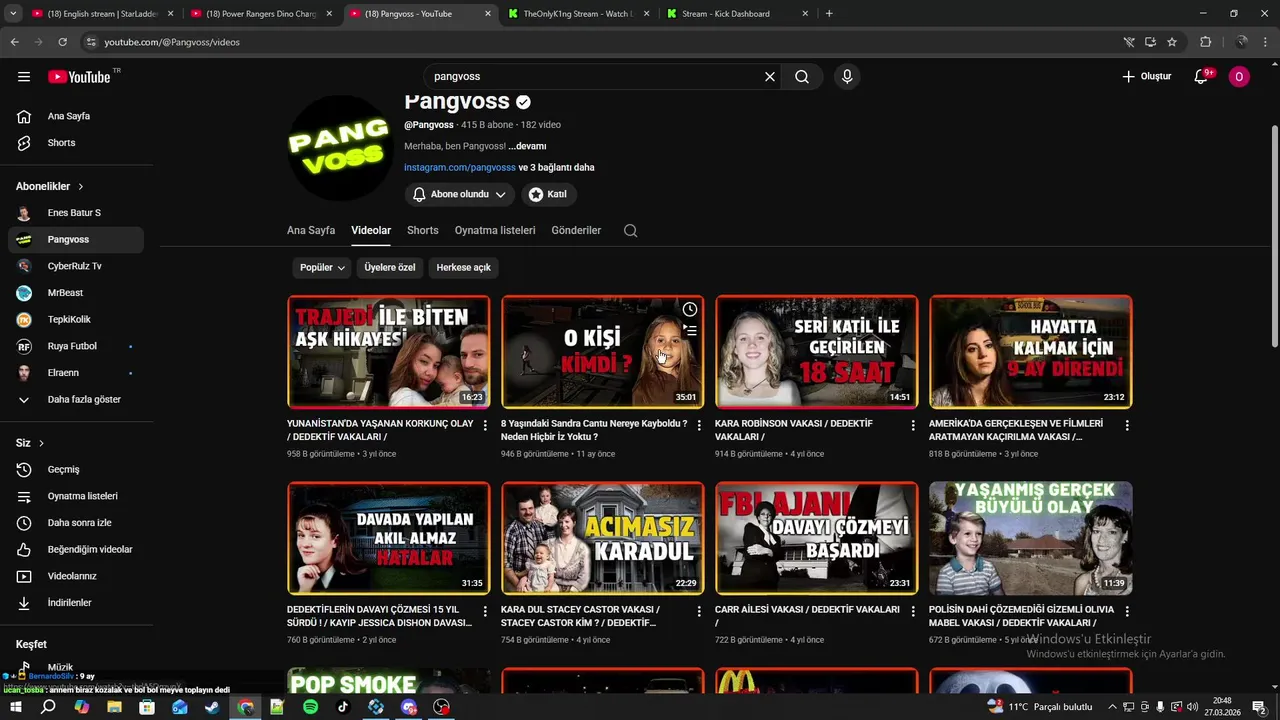
Task: Open the account avatar menu
Action: click(1239, 77)
